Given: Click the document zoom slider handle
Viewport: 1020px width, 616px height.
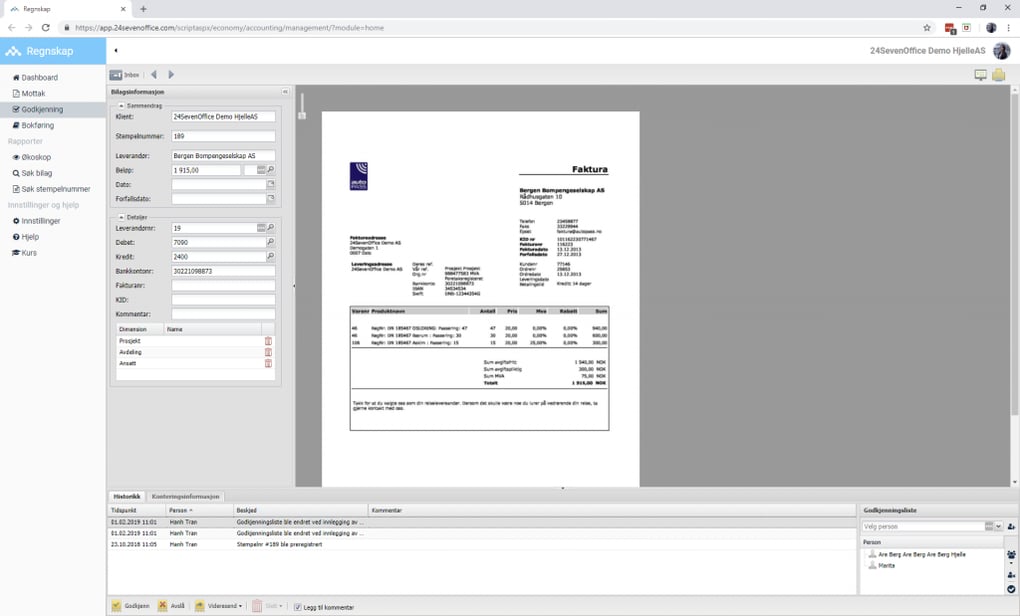Looking at the screenshot, I should (x=302, y=114).
